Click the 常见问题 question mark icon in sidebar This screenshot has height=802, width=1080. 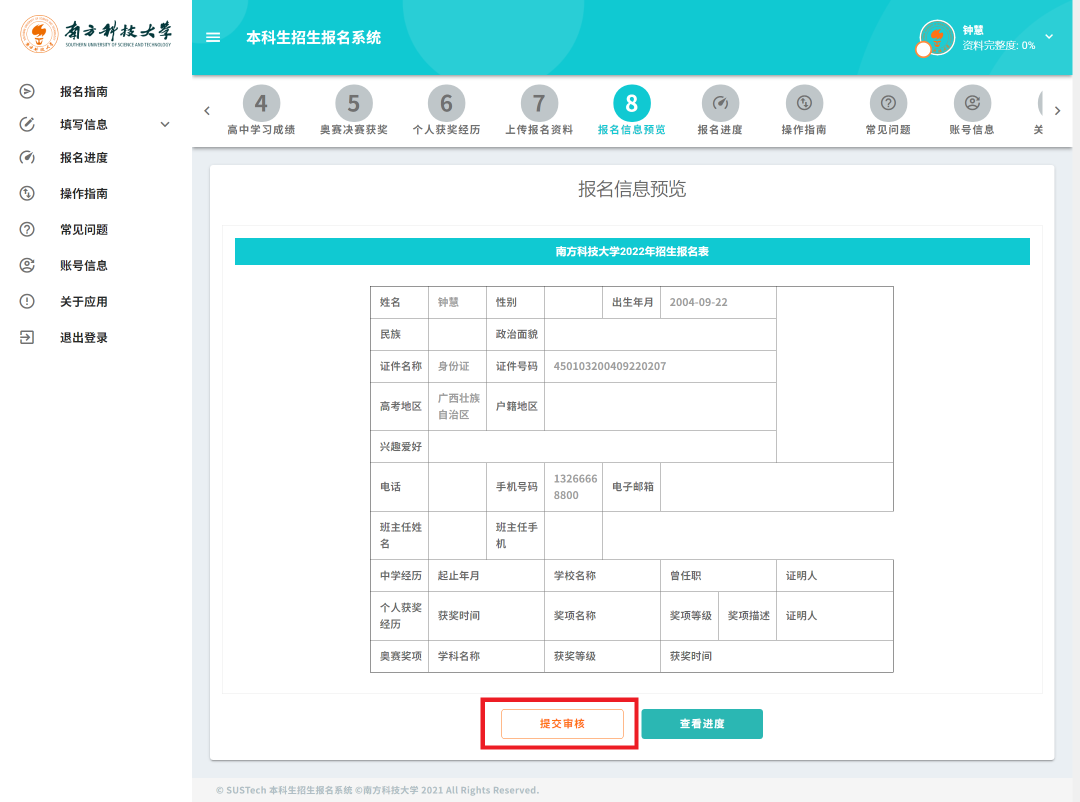tap(27, 230)
